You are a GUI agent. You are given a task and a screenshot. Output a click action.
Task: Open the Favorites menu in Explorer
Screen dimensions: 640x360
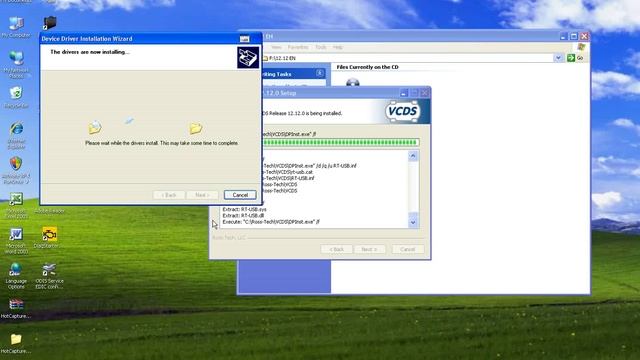coord(298,47)
